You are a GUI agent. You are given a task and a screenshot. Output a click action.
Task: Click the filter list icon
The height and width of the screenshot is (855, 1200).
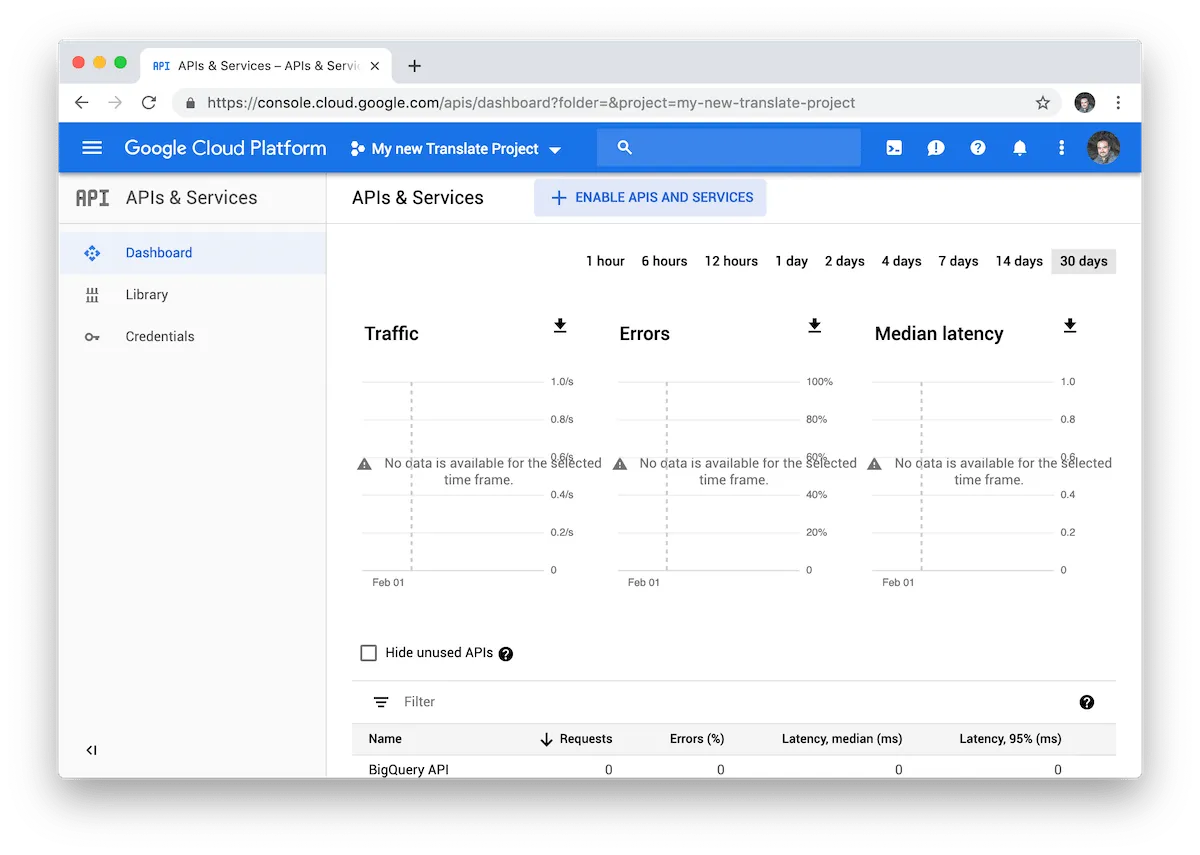381,702
